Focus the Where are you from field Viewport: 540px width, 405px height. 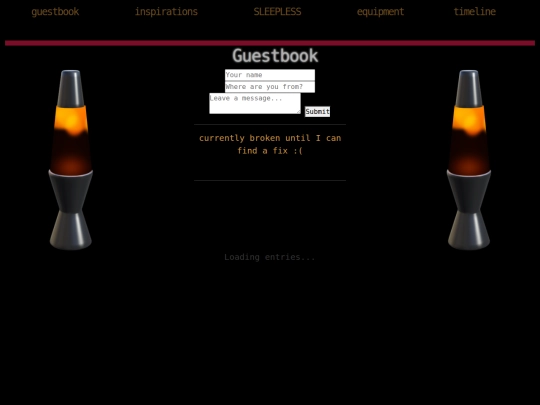(270, 87)
